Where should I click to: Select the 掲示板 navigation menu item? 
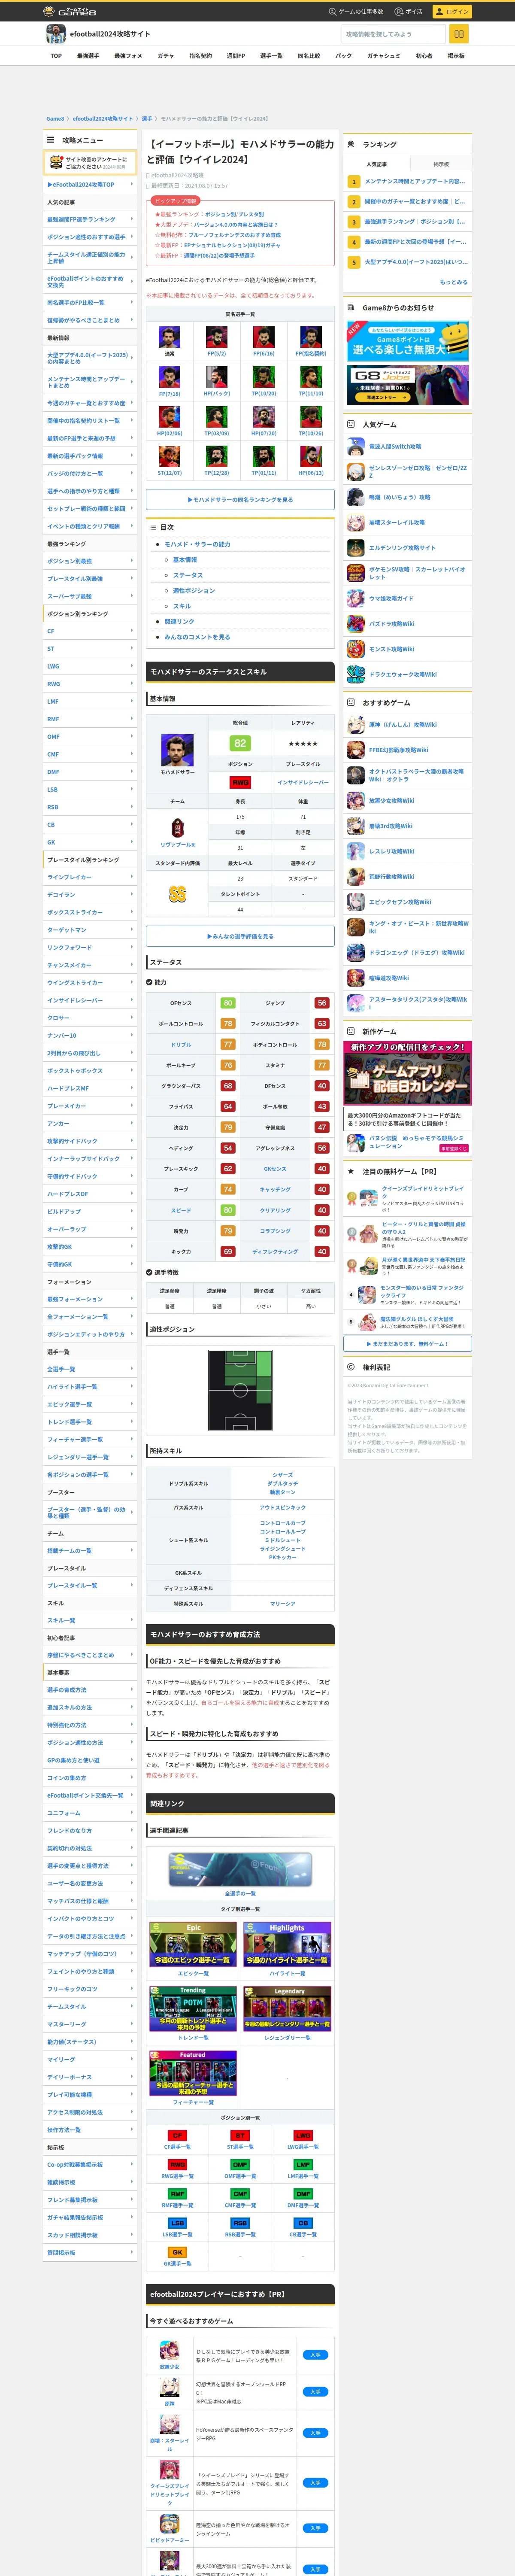pos(456,56)
